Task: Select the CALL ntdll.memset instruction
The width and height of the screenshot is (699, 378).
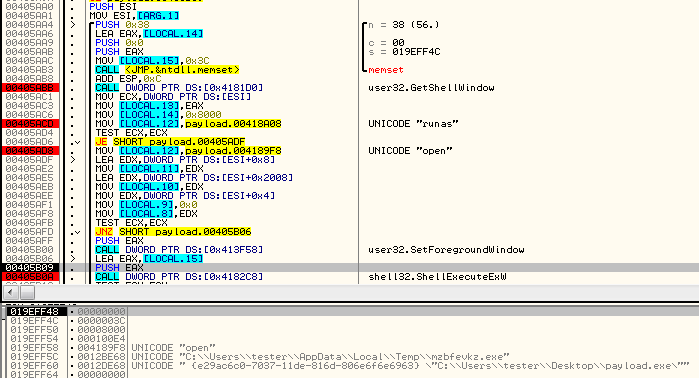Action: click(167, 70)
